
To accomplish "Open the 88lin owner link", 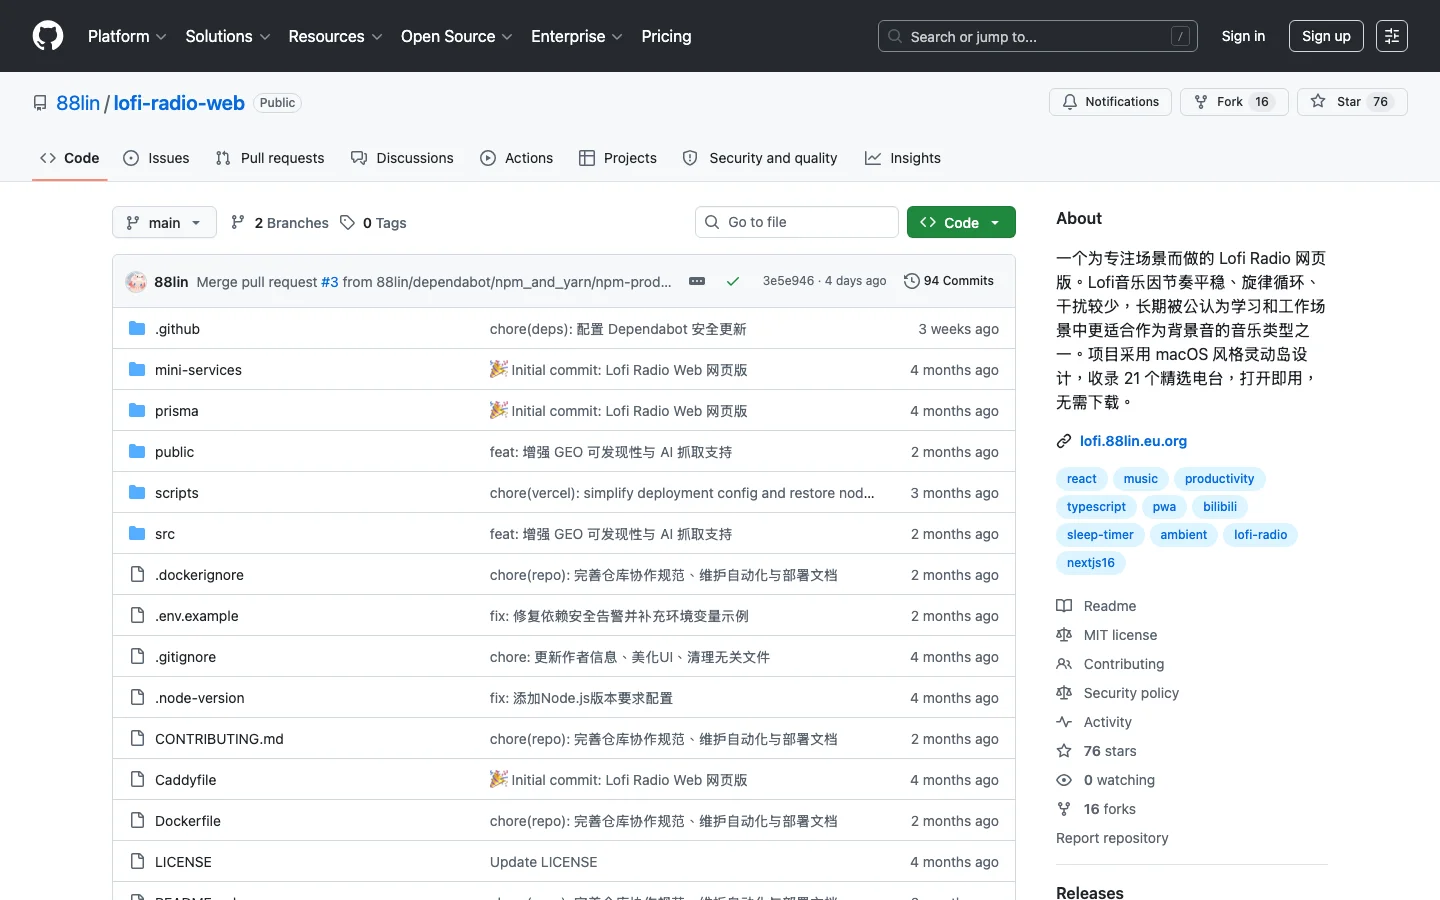I will (x=78, y=103).
